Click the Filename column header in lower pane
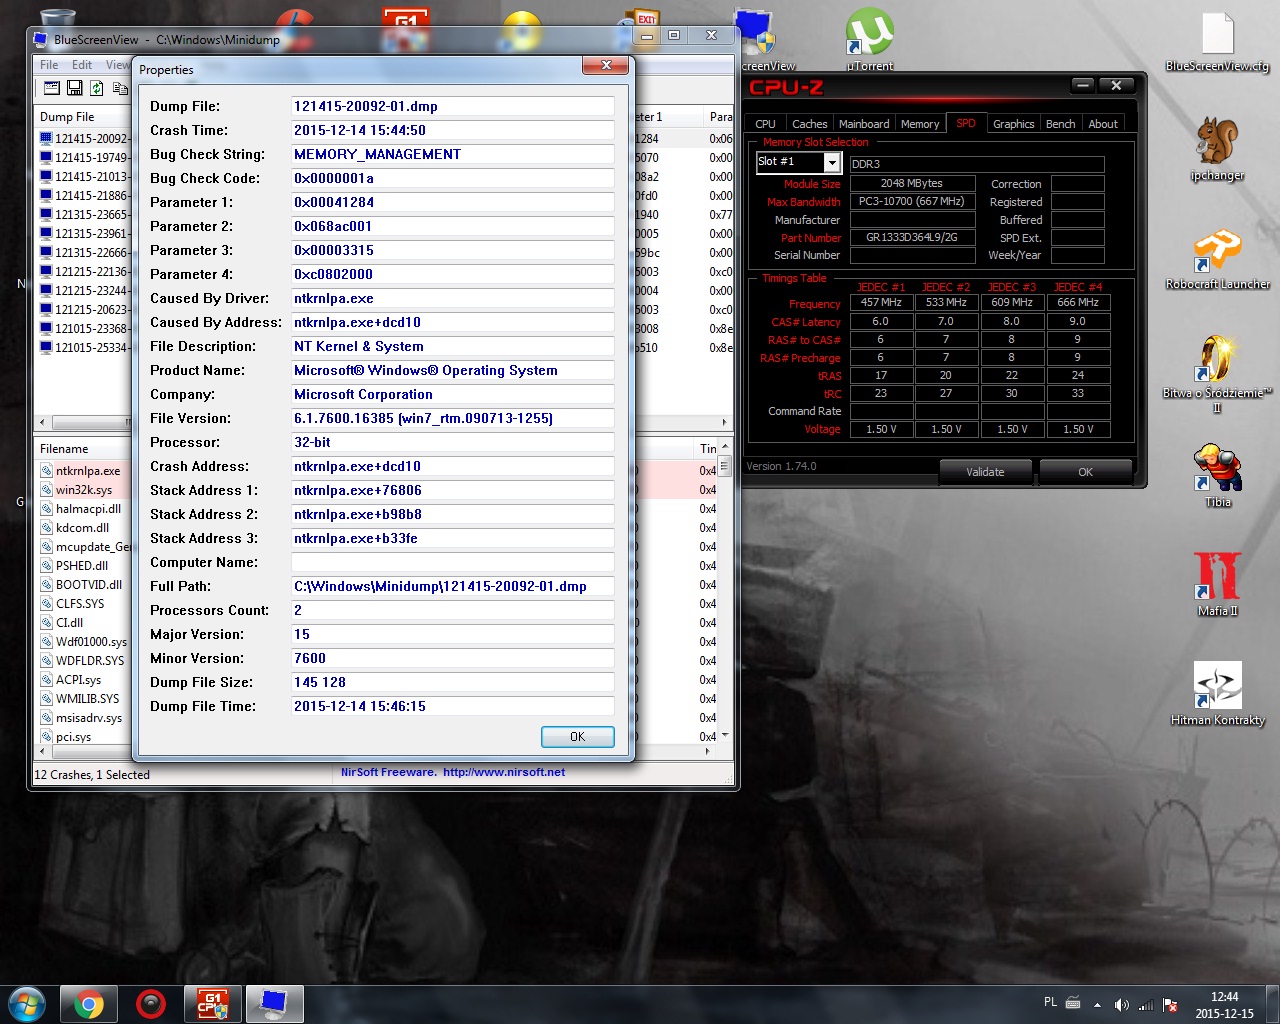This screenshot has width=1280, height=1024. pyautogui.click(x=84, y=449)
